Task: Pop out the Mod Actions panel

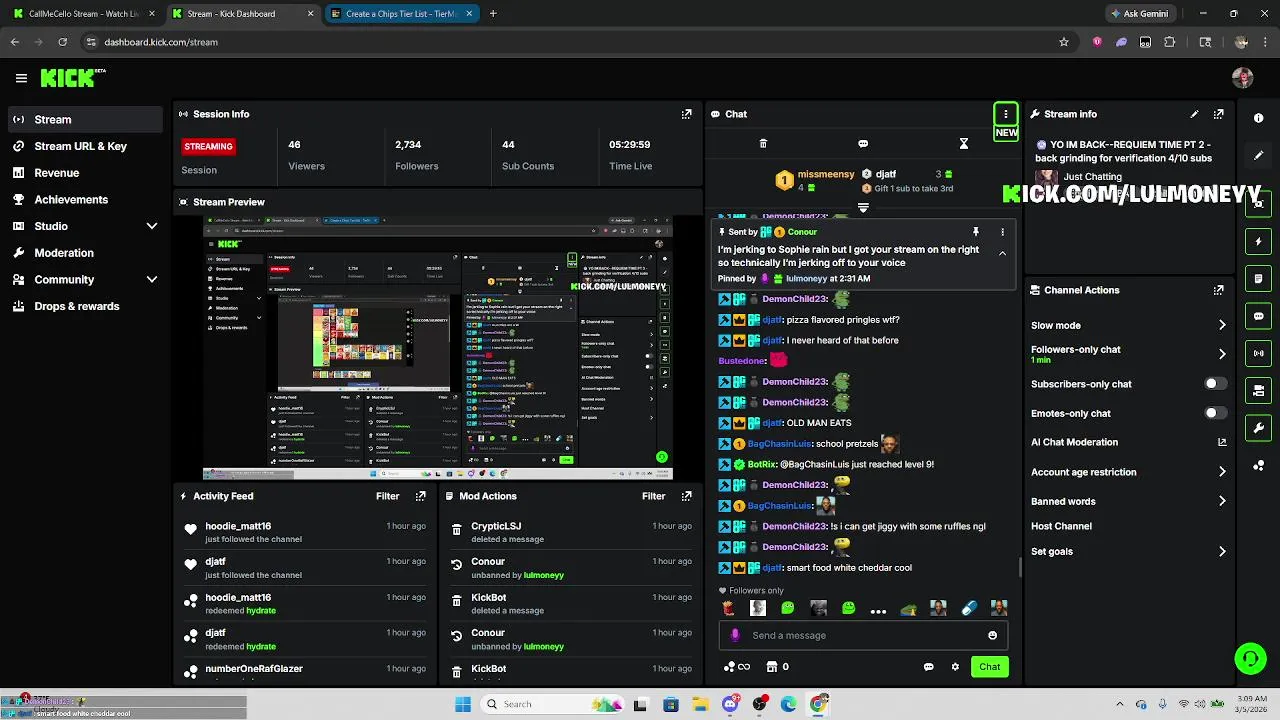Action: pyautogui.click(x=686, y=496)
